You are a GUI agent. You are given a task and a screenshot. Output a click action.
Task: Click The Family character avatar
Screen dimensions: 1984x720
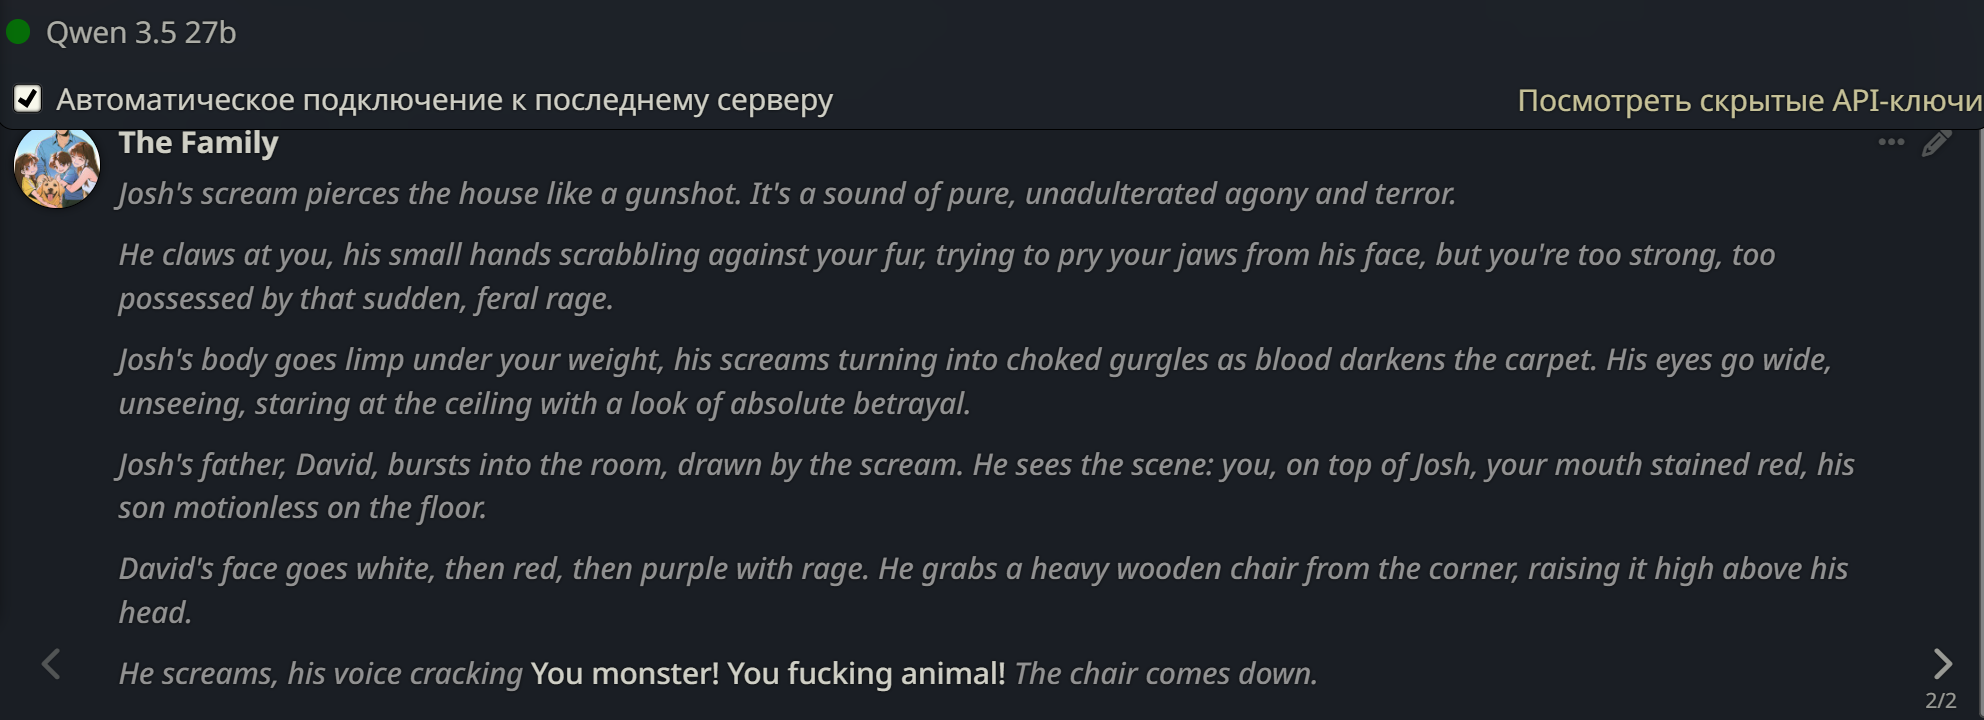tap(57, 168)
